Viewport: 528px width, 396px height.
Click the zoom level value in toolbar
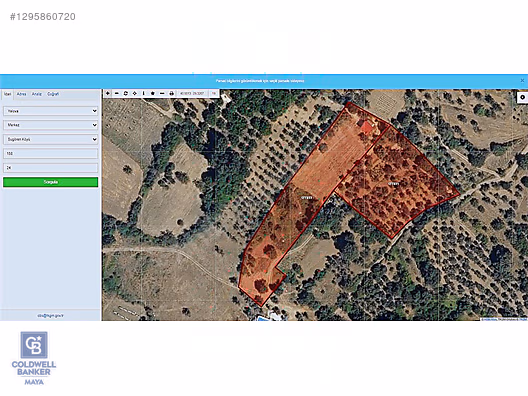coord(213,93)
